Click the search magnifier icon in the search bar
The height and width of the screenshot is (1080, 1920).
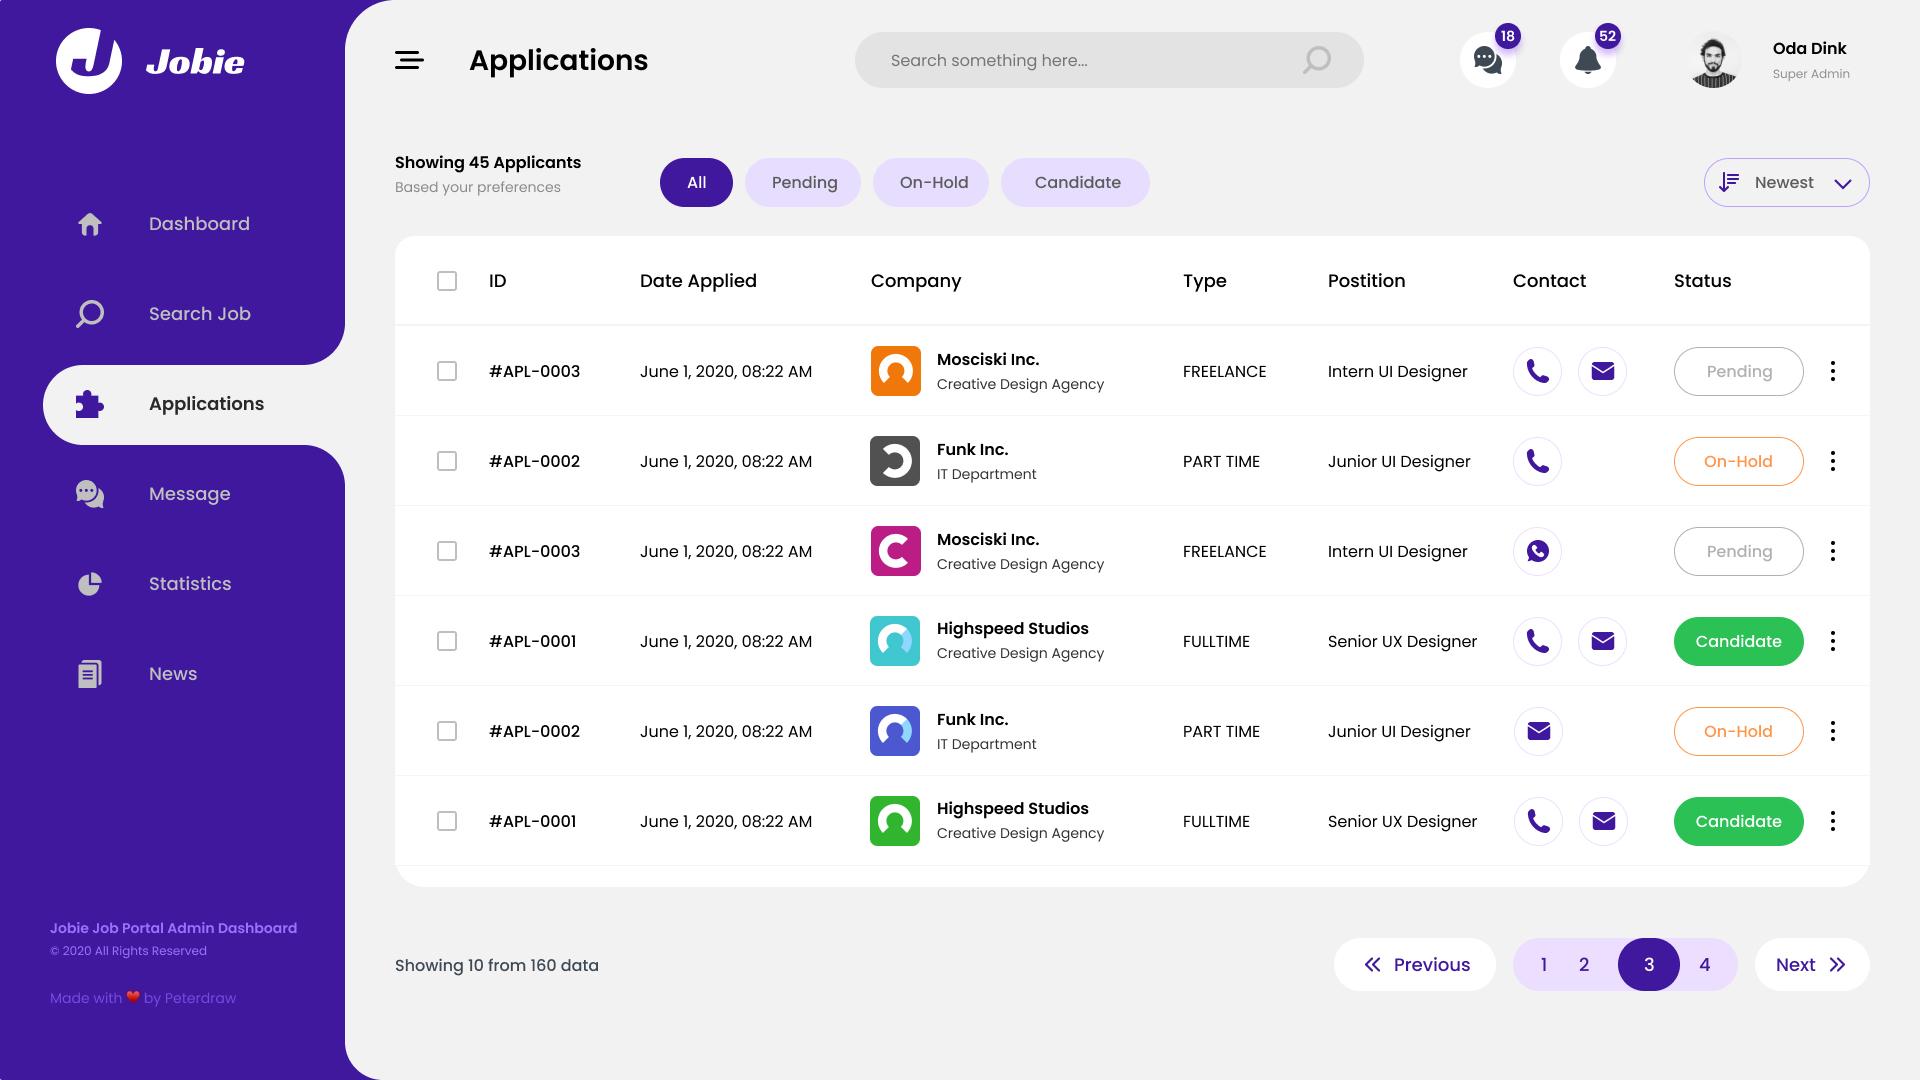point(1316,61)
